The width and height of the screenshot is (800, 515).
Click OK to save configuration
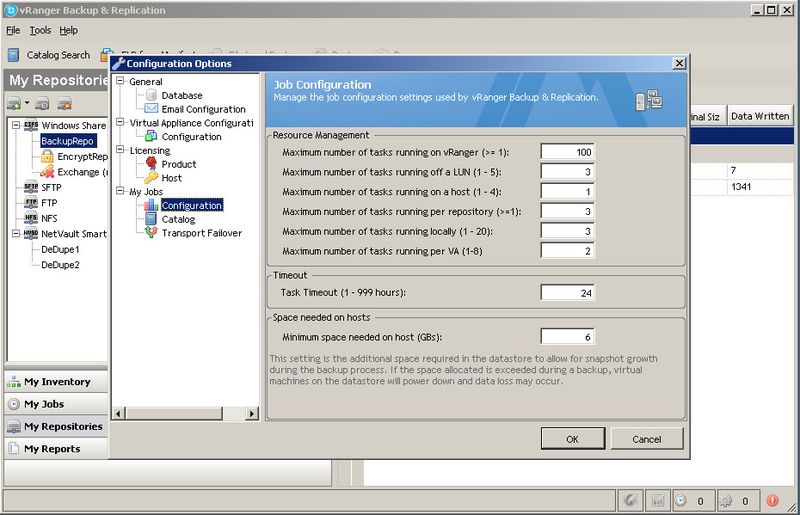point(572,439)
